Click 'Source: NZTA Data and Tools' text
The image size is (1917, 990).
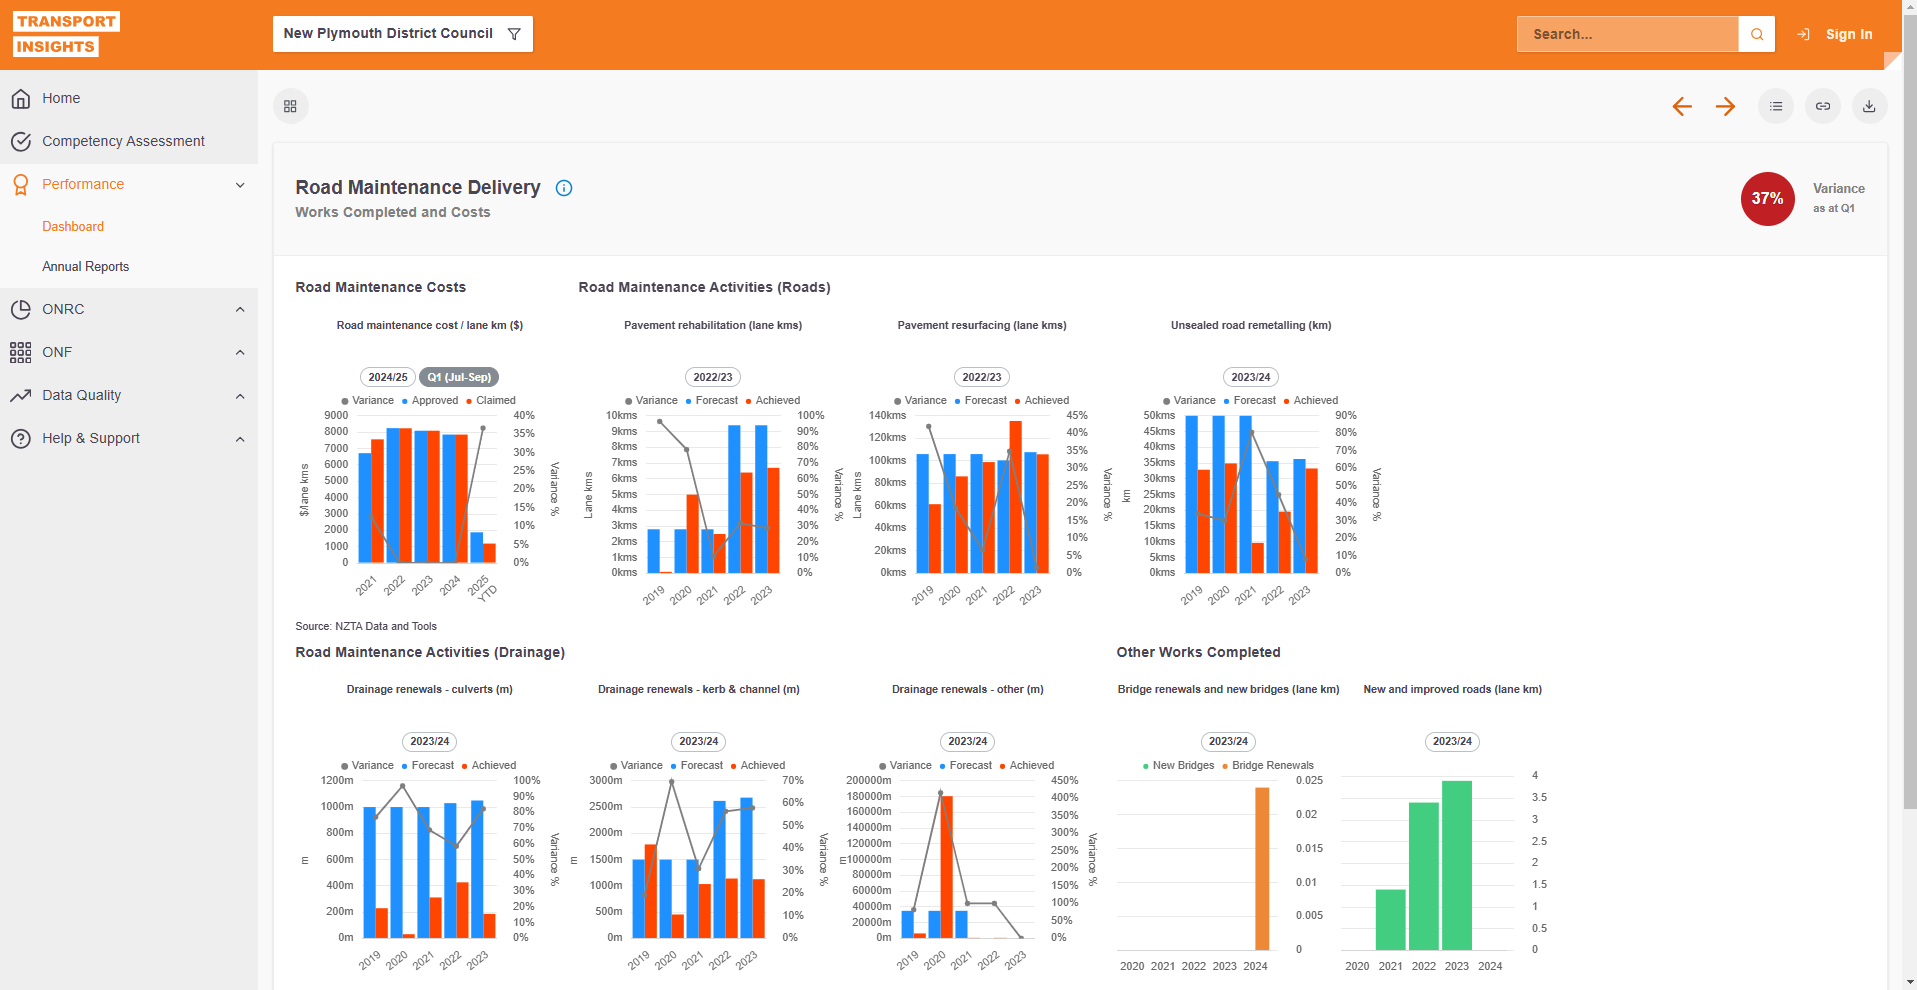click(x=366, y=627)
